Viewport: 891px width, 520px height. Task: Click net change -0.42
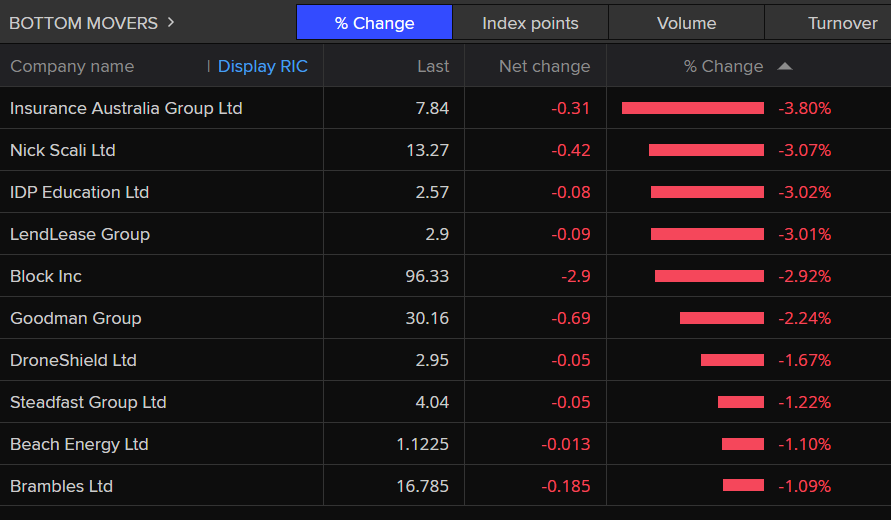point(571,150)
